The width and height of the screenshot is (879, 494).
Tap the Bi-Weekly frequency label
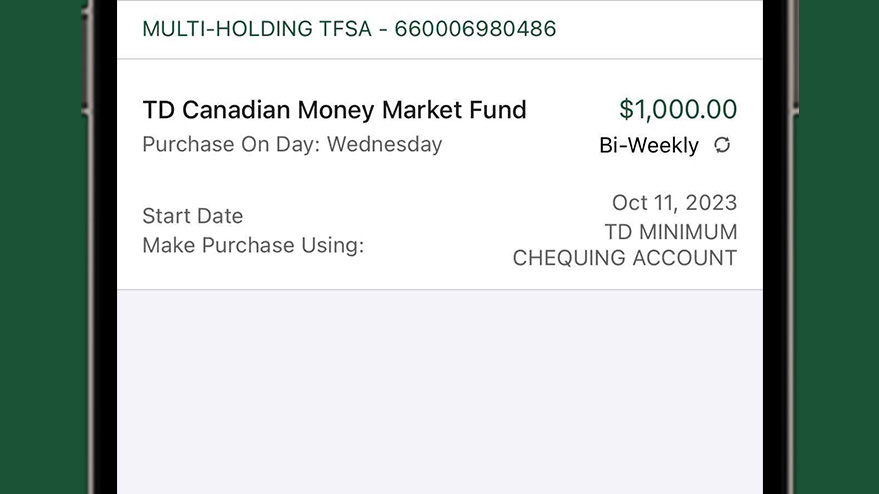tap(649, 146)
